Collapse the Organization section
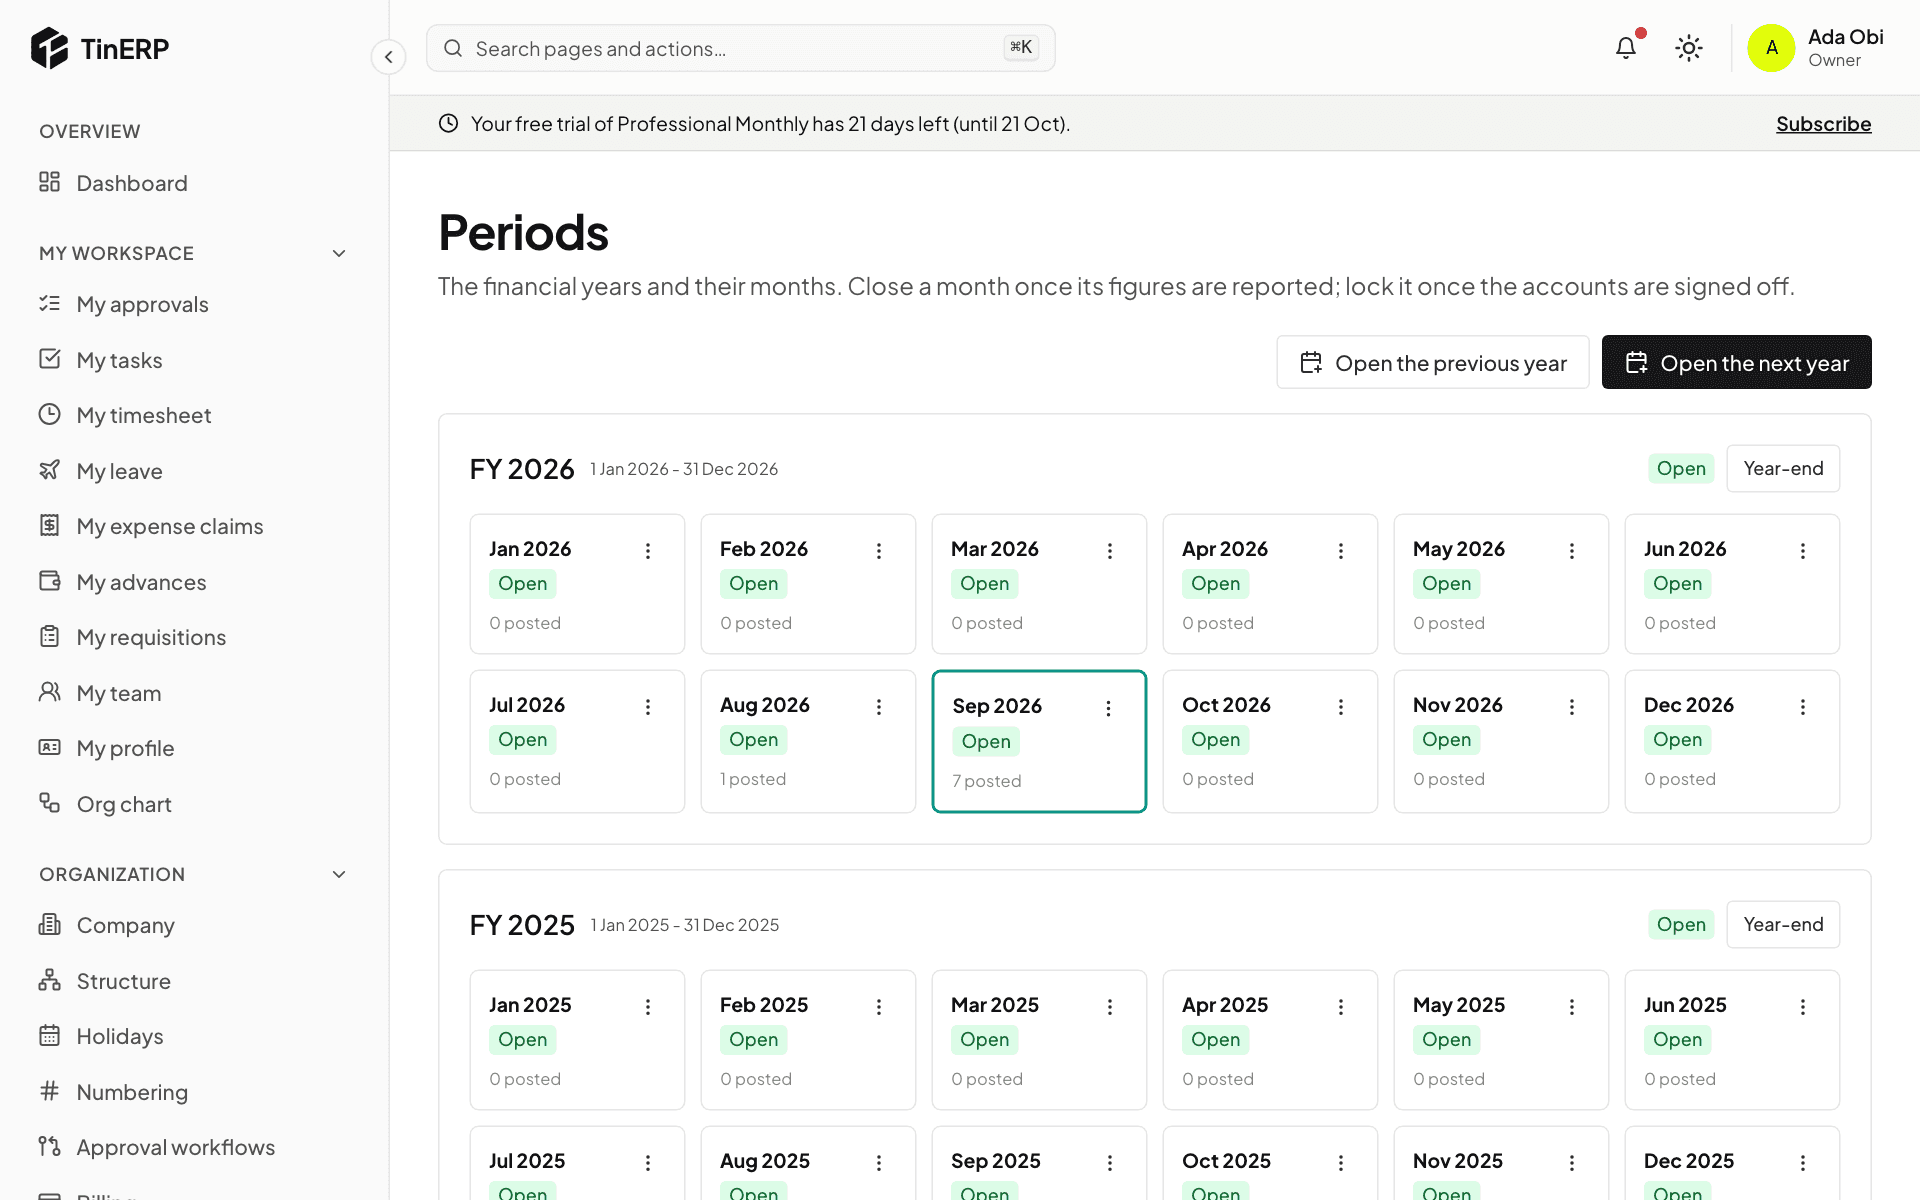 click(x=339, y=874)
